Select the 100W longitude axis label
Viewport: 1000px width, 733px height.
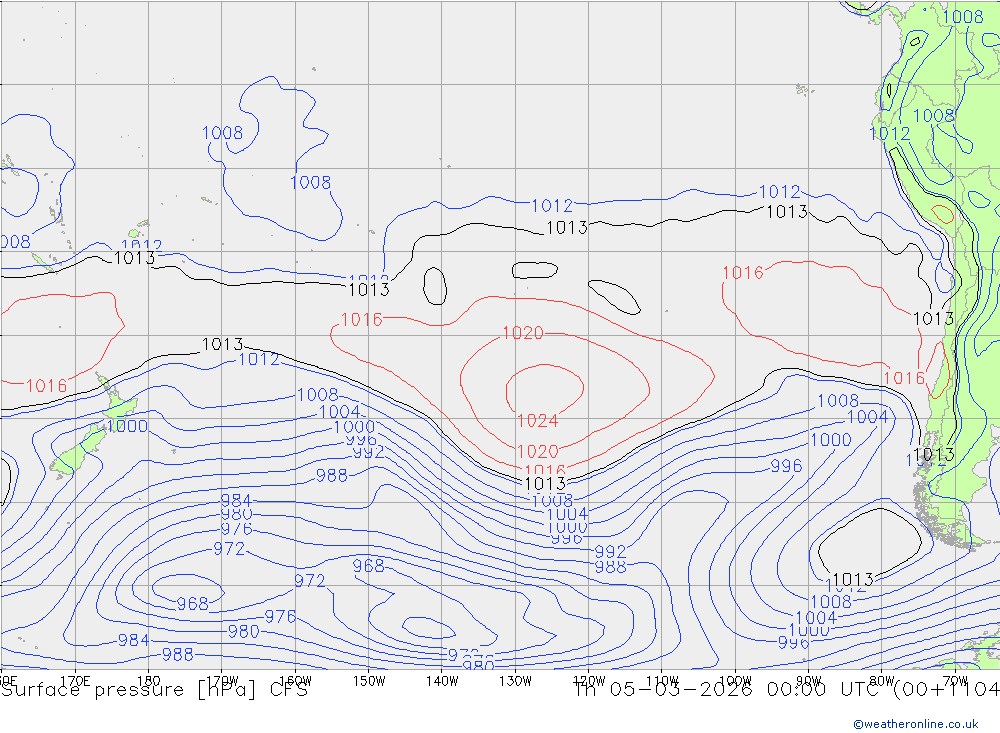click(x=735, y=681)
